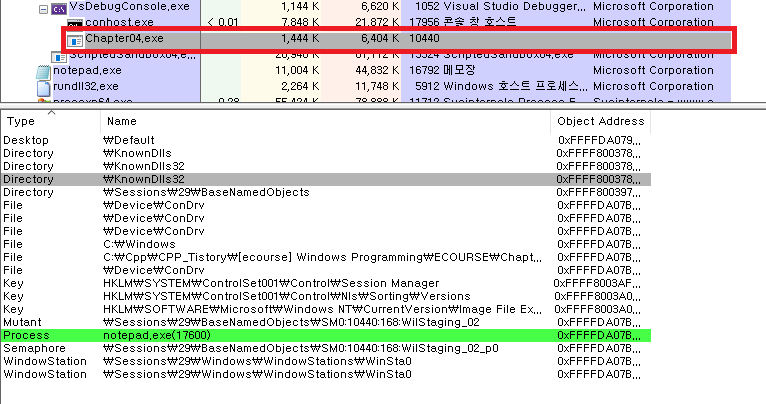Click the rundll32.exe file icon
The height and width of the screenshot is (404, 766).
coord(43,88)
